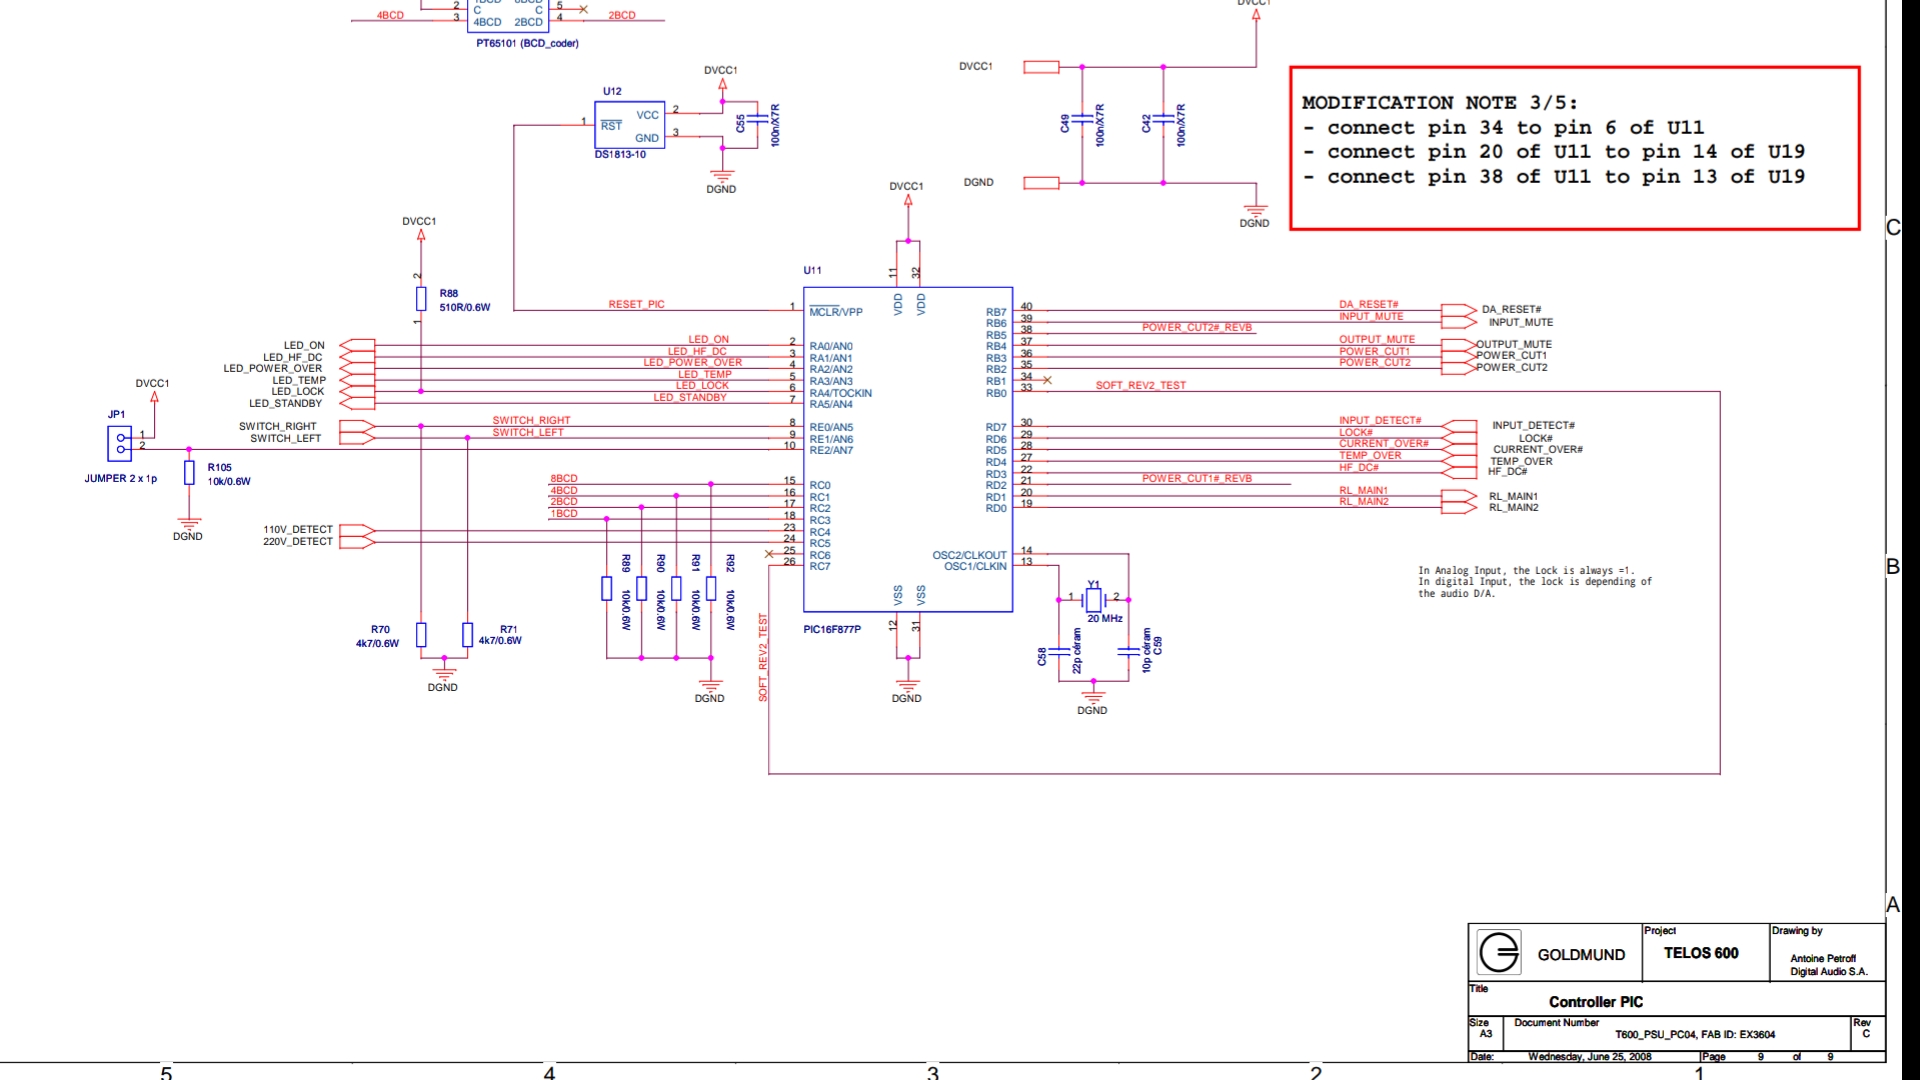Click DGND ground symbol below R105

coord(189,524)
